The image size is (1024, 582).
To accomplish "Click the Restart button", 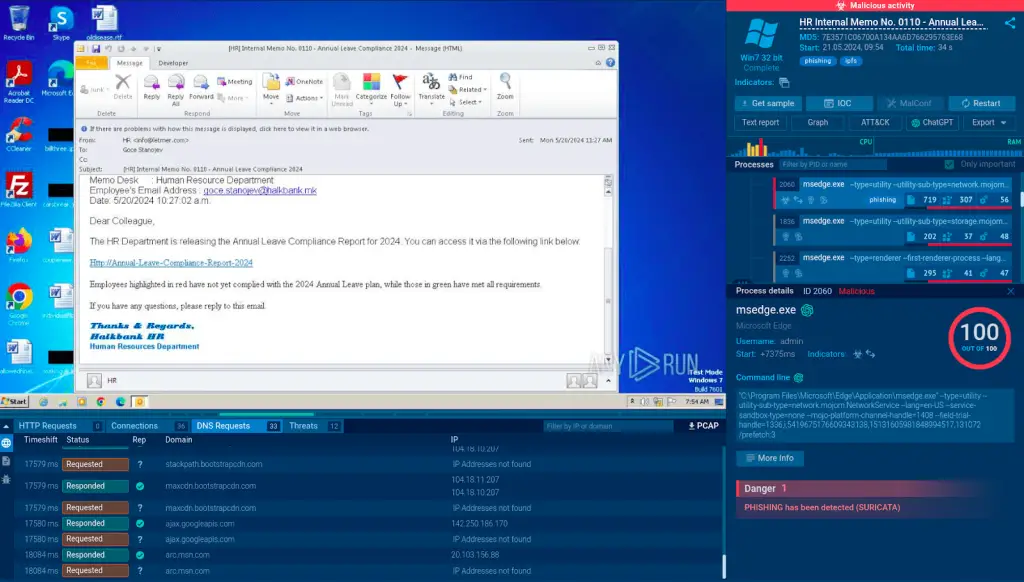I will click(x=981, y=103).
